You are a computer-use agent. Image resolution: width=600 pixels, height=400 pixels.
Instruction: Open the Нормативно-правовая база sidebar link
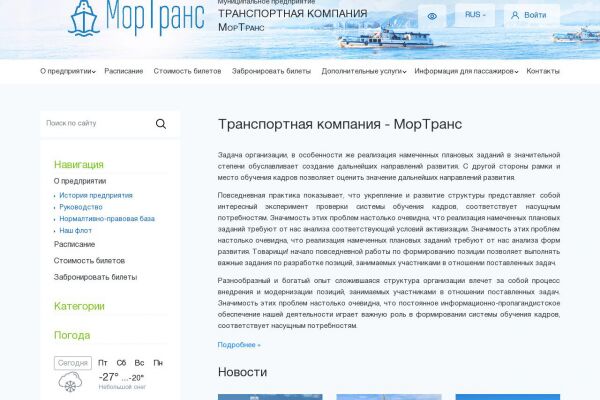pyautogui.click(x=107, y=219)
